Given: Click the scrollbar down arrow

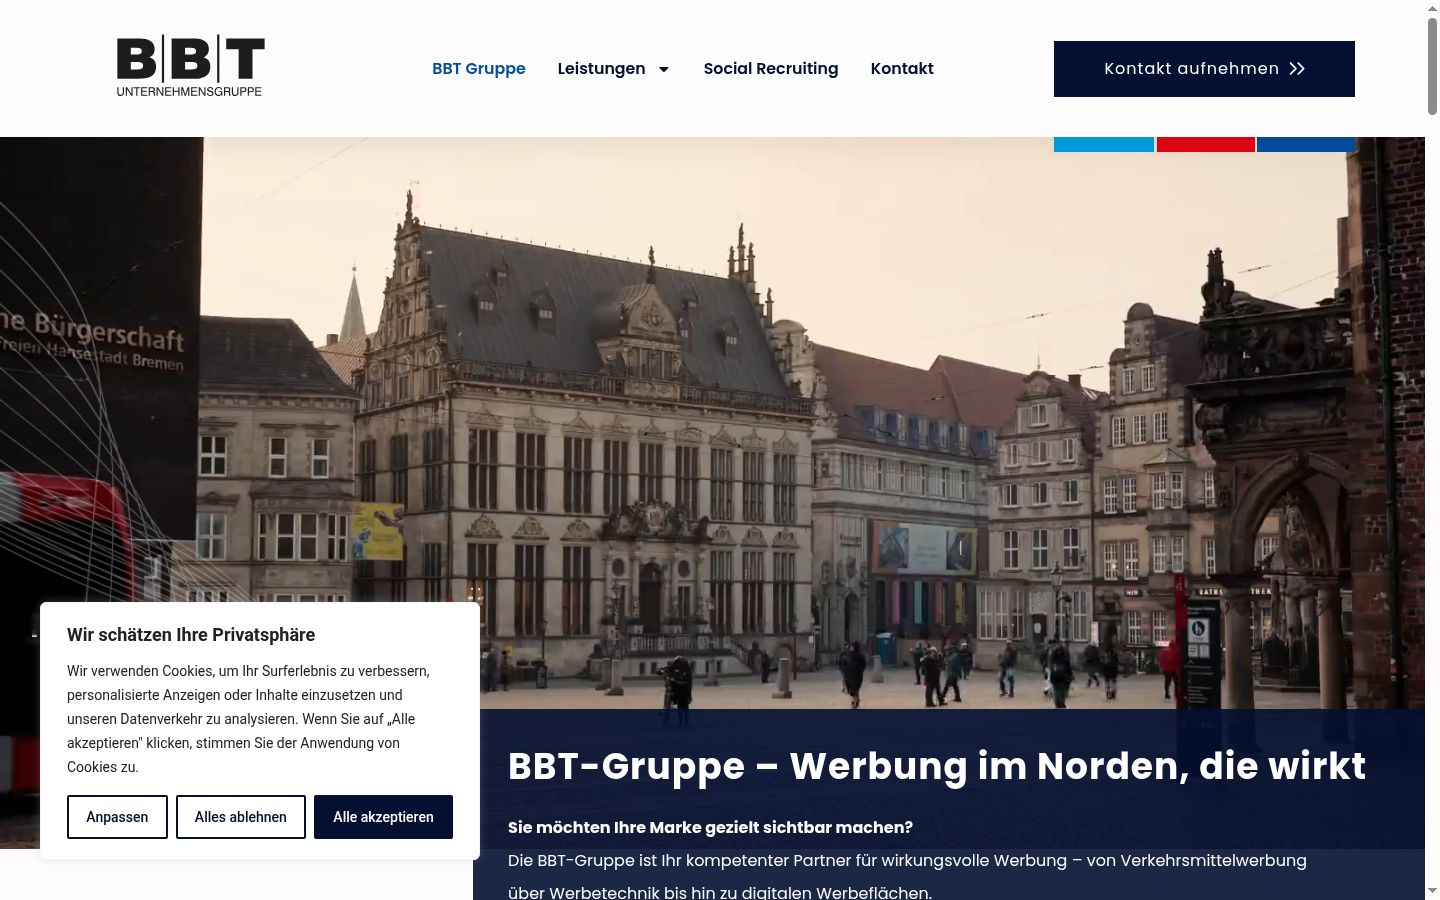Looking at the screenshot, I should [x=1432, y=892].
